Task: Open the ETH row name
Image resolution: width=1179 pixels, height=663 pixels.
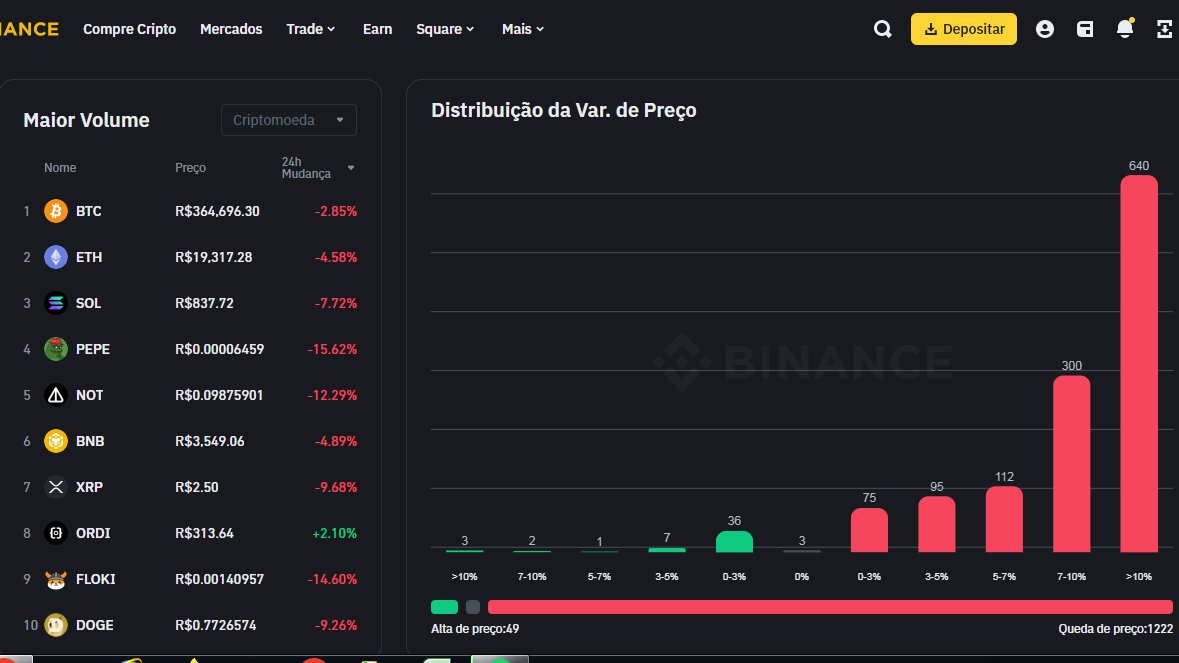Action: pos(89,257)
